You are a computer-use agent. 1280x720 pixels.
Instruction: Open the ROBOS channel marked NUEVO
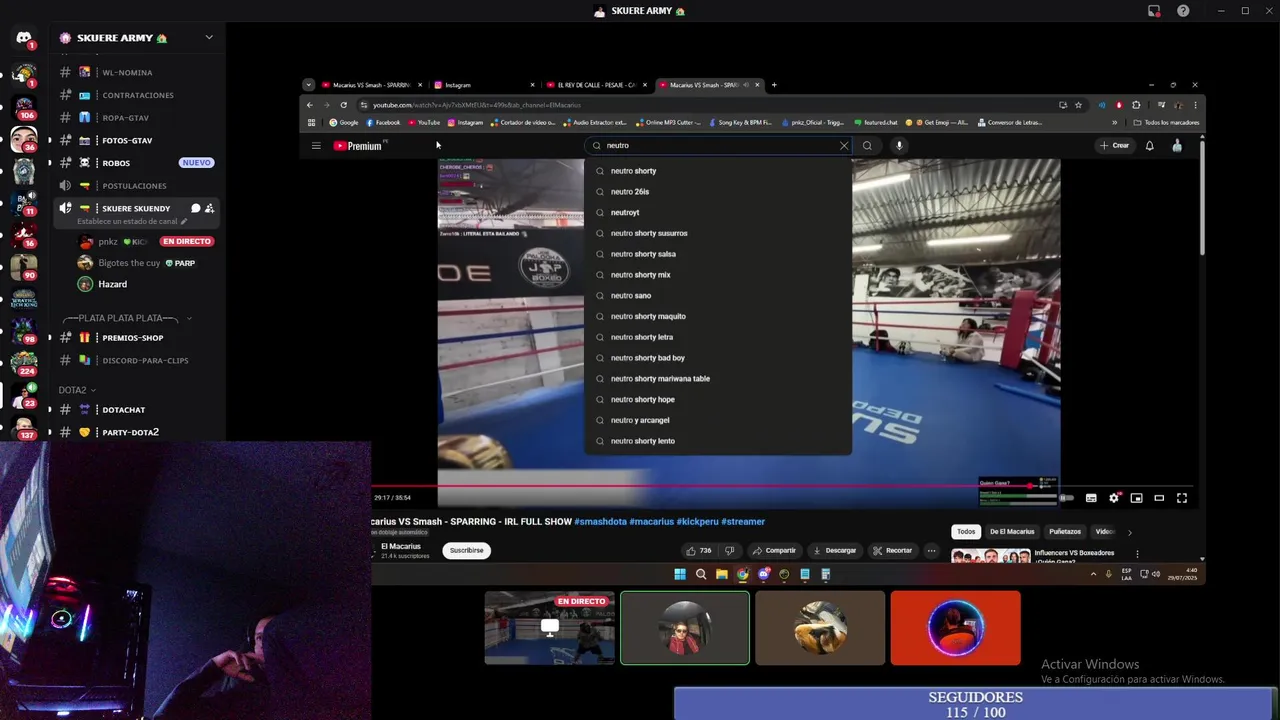tap(134, 163)
